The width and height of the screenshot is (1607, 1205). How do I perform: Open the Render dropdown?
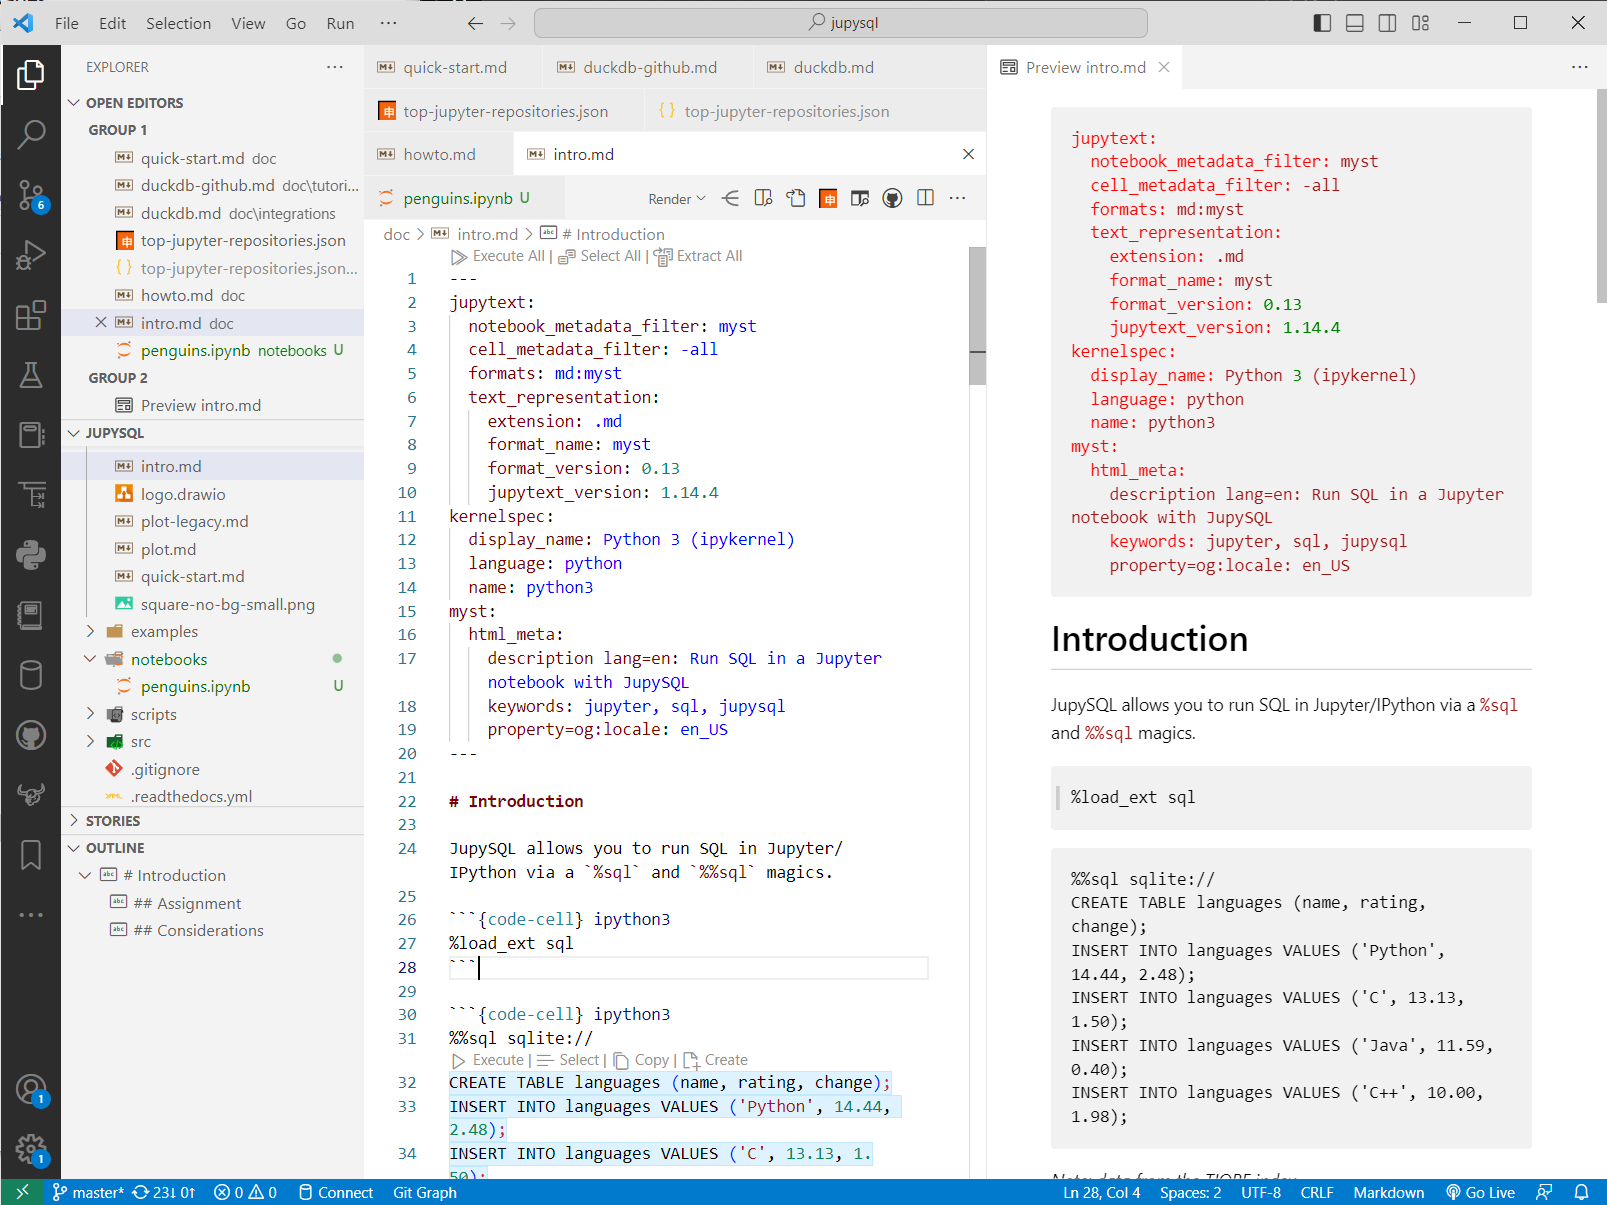click(676, 199)
